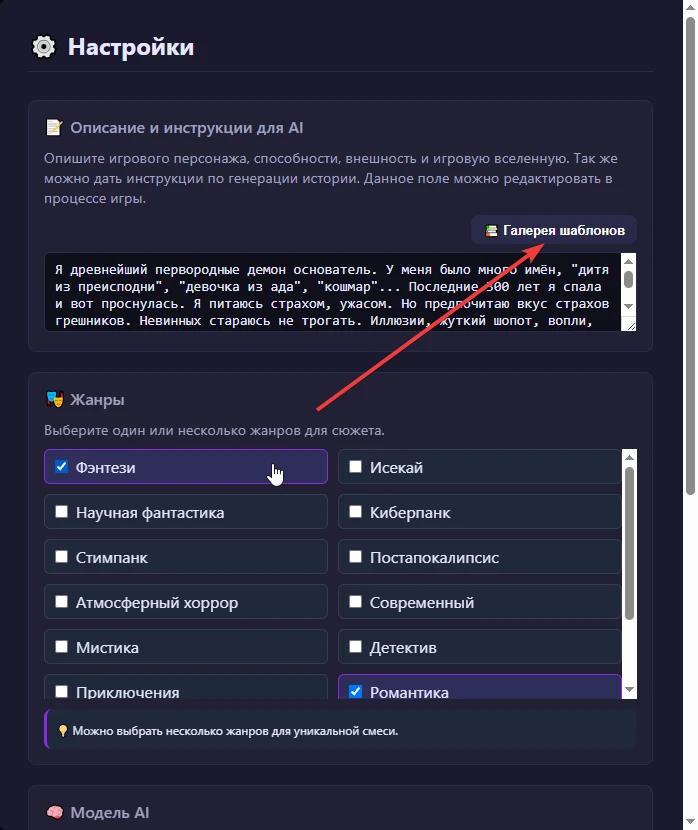Screen dimensions: 698x830
Task: Tick the Мистика genre checkbox
Action: pyautogui.click(x=61, y=646)
